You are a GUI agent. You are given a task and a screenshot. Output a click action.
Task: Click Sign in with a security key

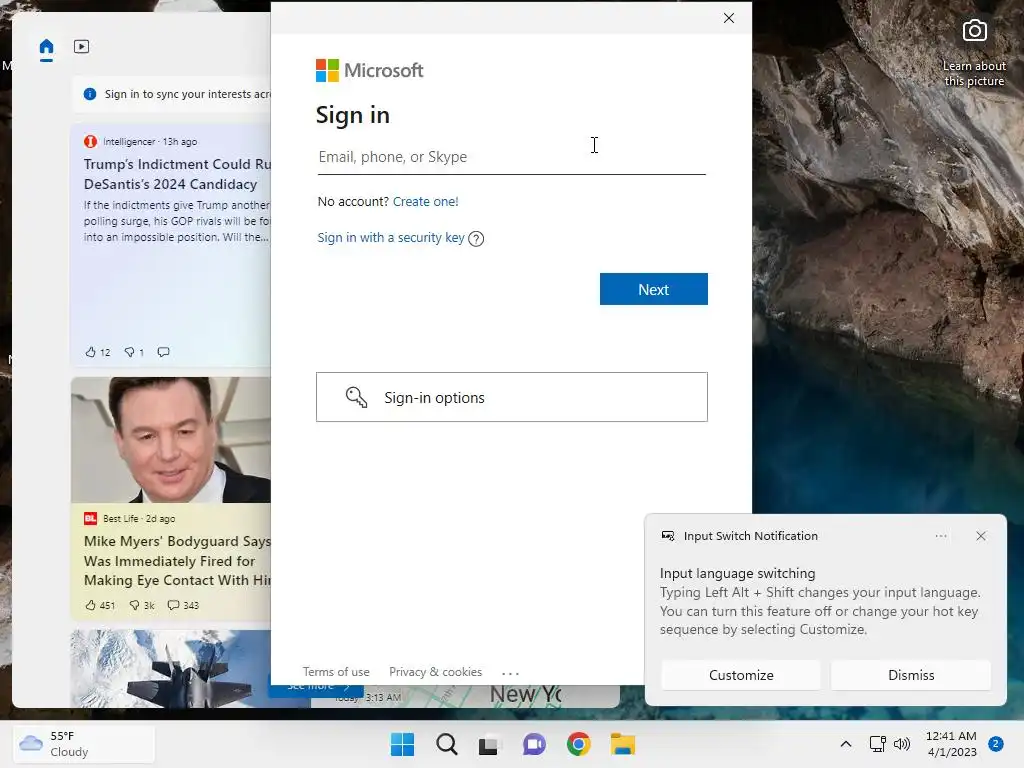[391, 238]
